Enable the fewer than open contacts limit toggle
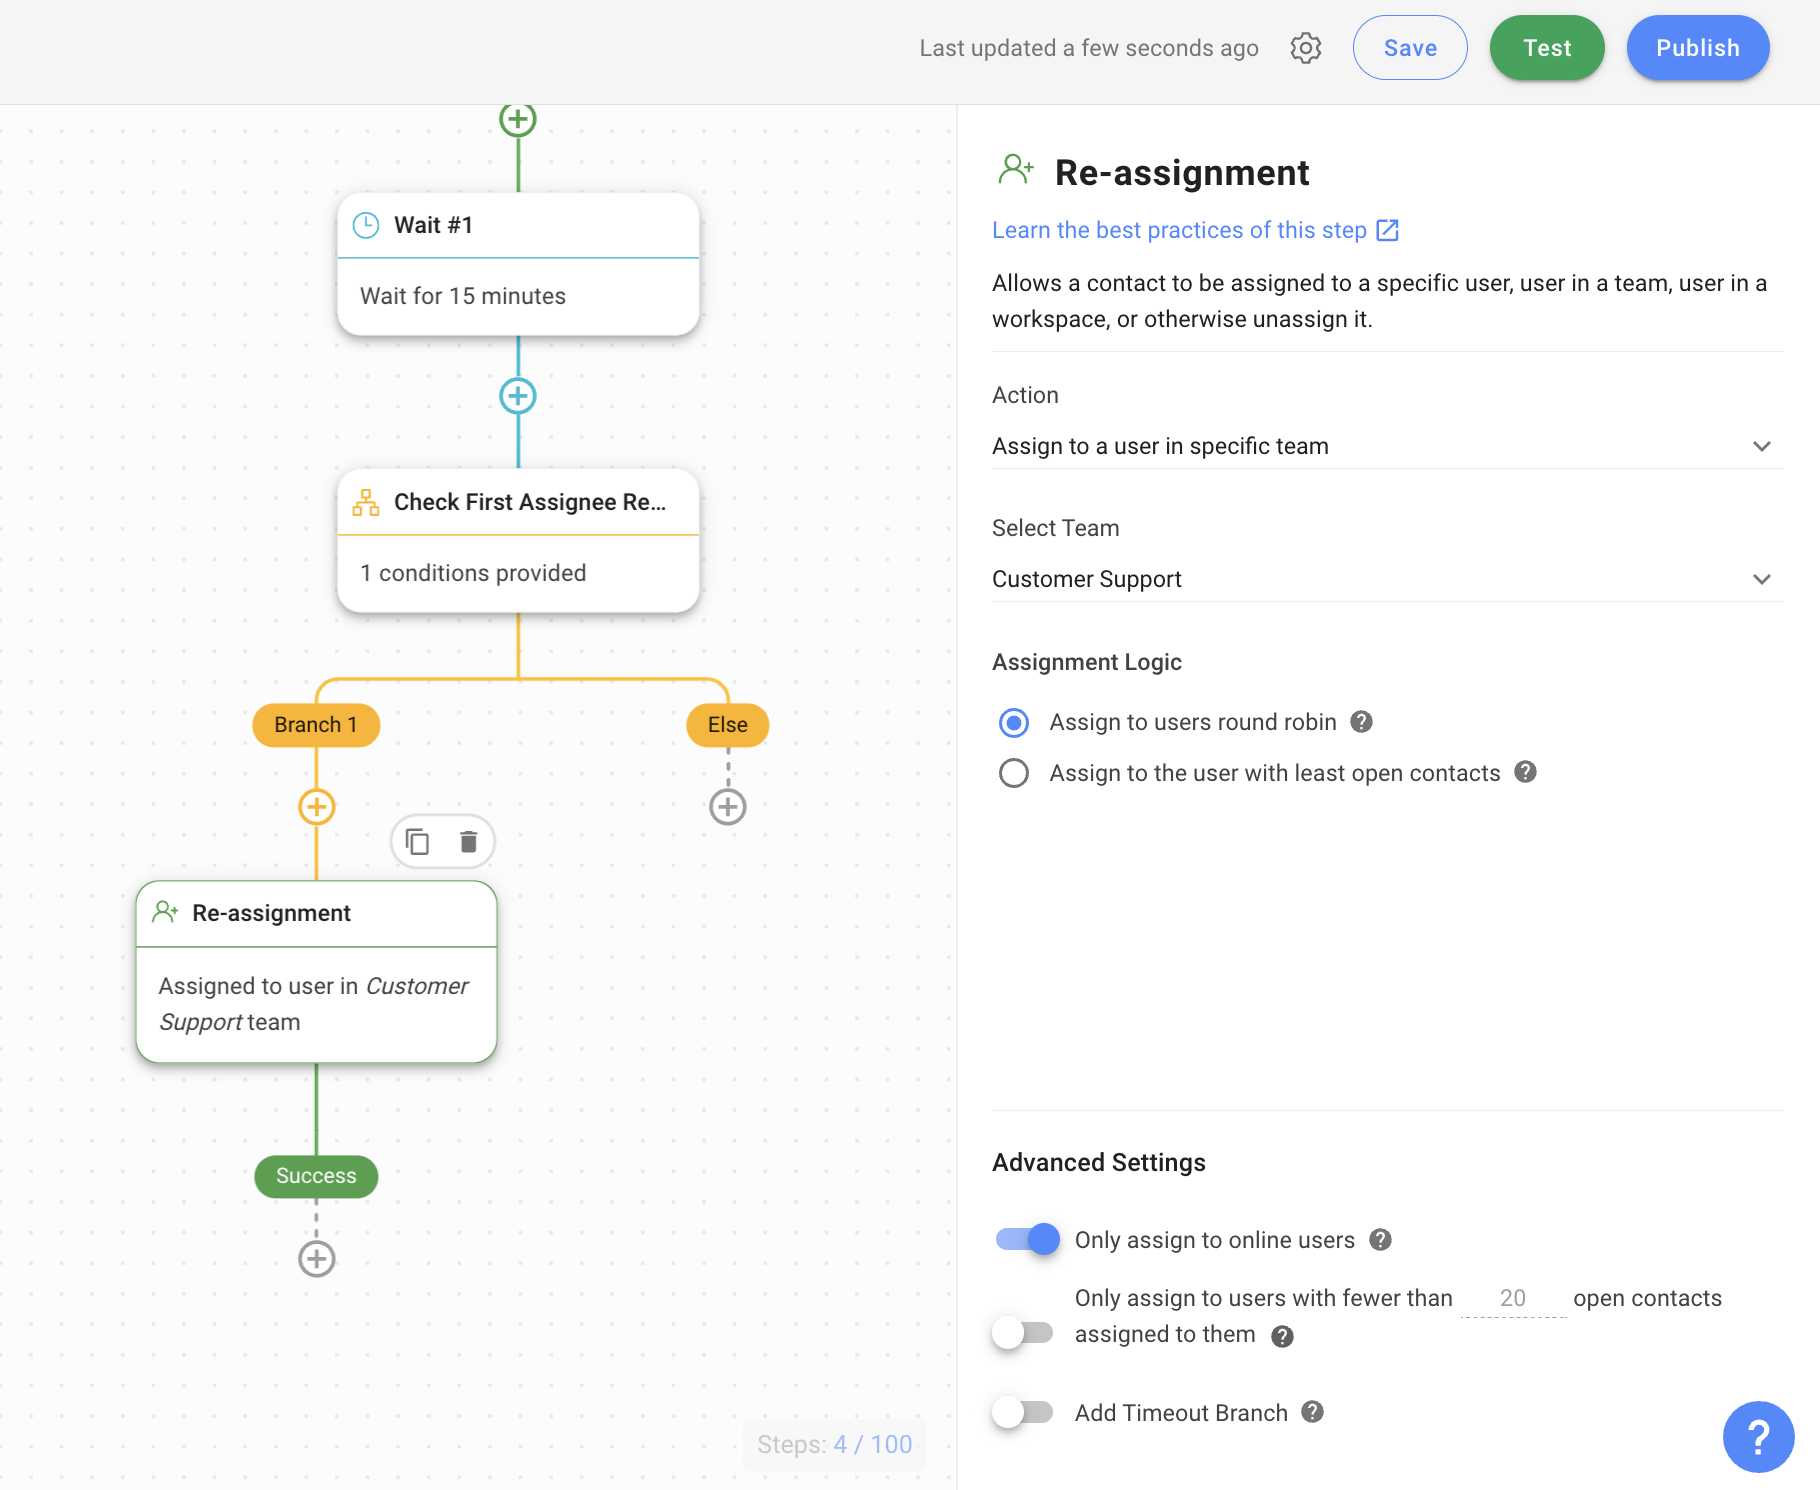The image size is (1820, 1490). coord(1023,1332)
